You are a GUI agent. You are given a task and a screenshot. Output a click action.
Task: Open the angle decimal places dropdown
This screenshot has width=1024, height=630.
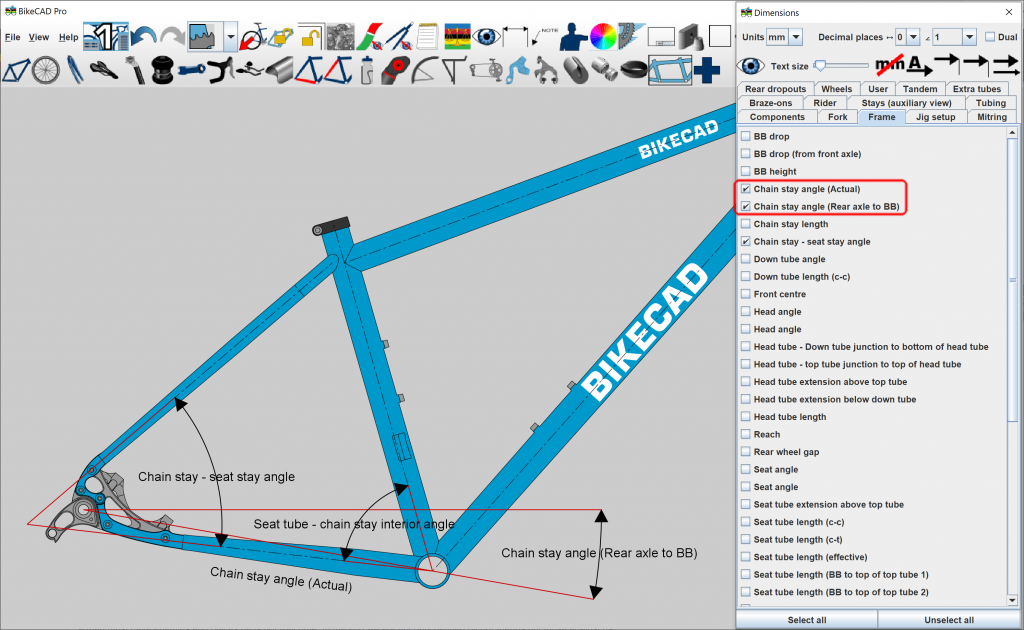tap(954, 37)
